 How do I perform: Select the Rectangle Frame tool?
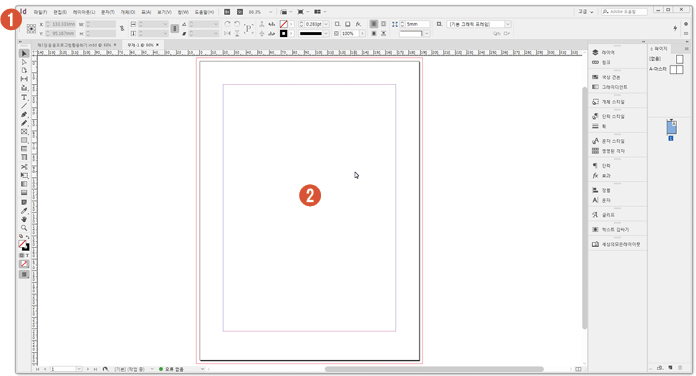tap(24, 132)
